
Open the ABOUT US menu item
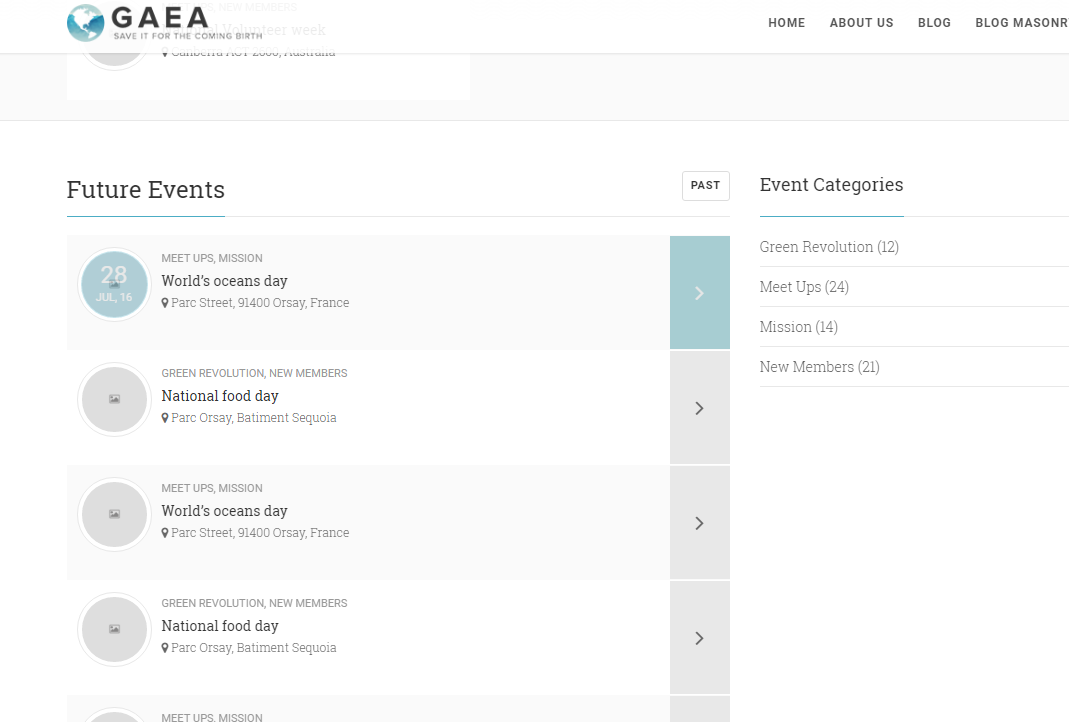(861, 22)
